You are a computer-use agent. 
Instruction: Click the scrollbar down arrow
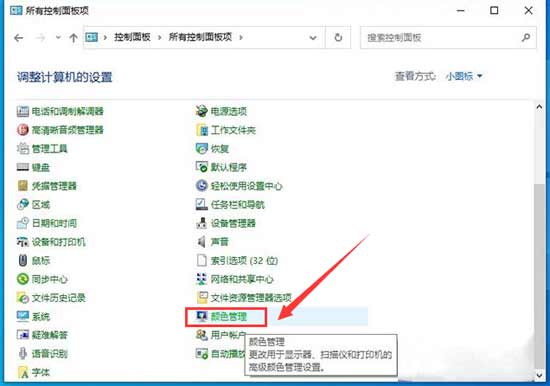tap(539, 375)
